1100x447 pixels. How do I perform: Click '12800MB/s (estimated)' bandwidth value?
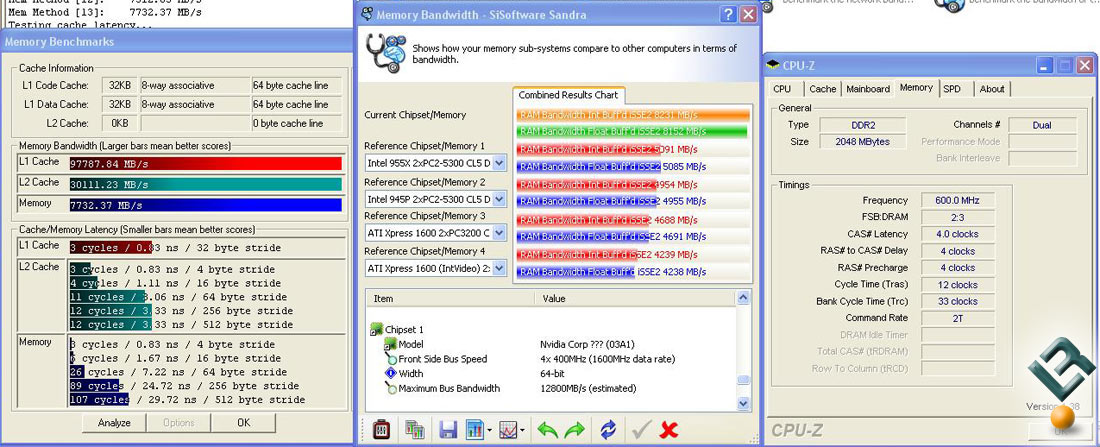point(589,388)
